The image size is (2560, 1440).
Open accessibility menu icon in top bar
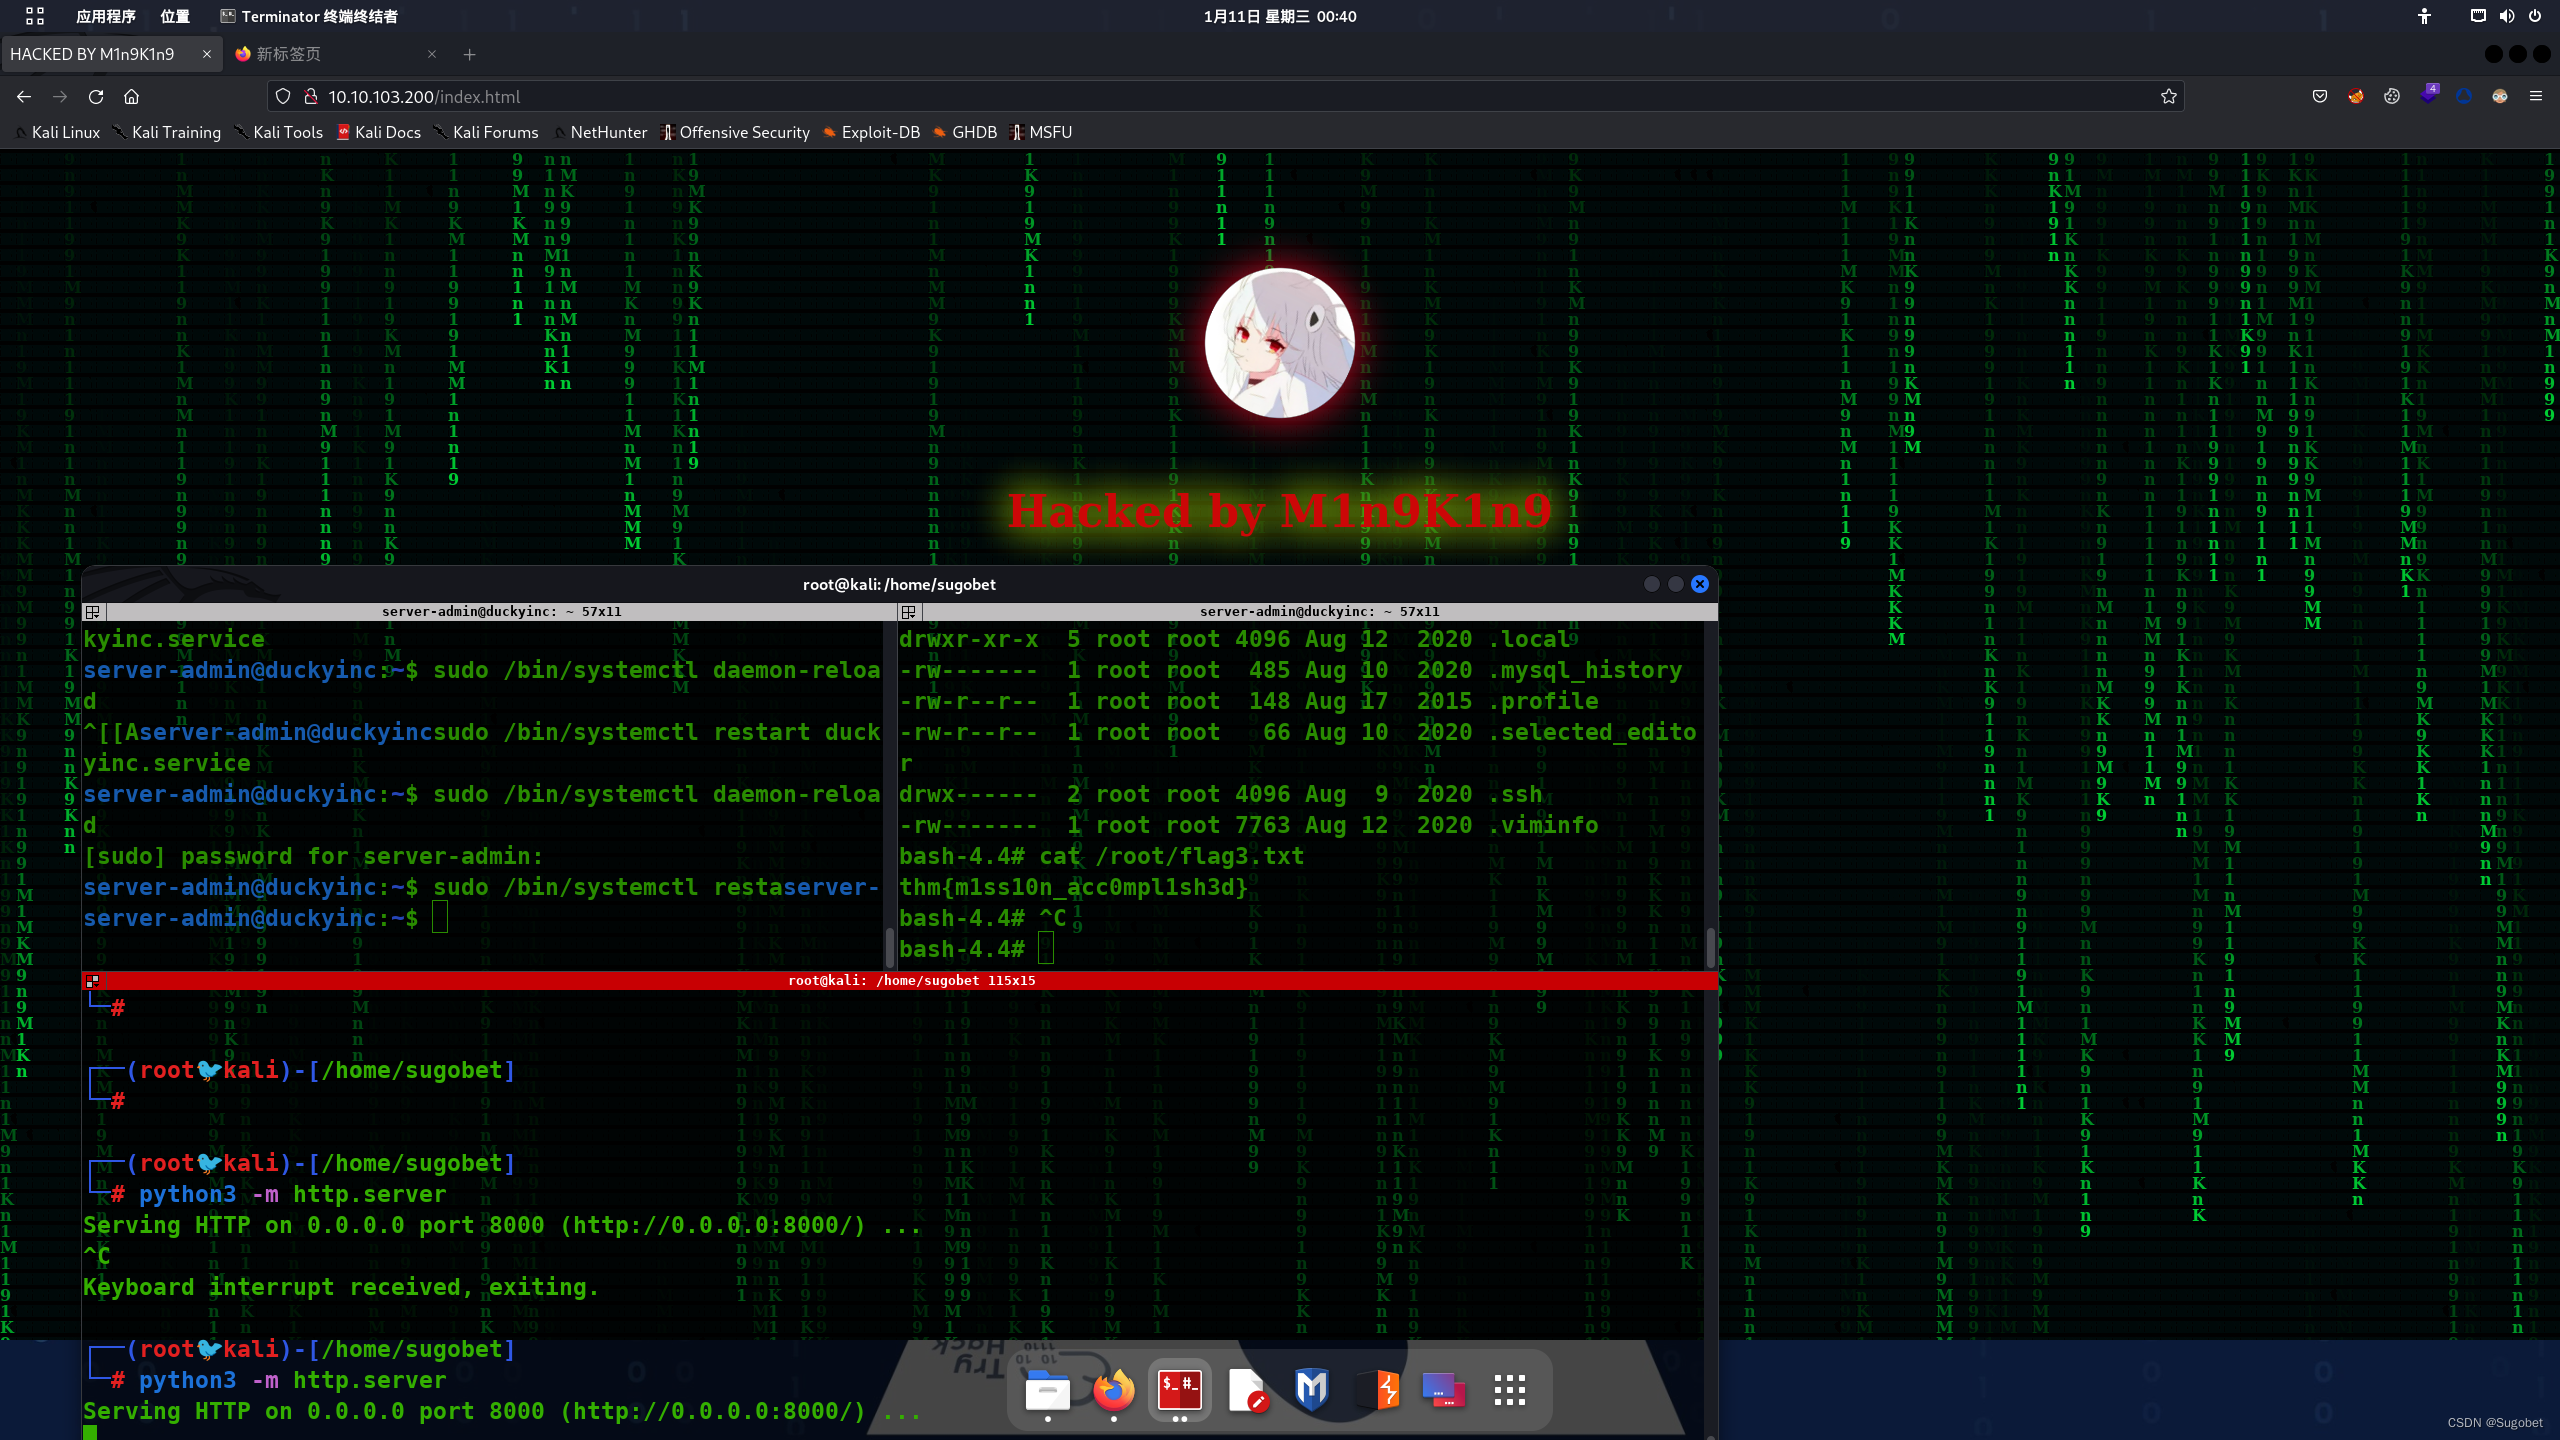pos(2424,16)
